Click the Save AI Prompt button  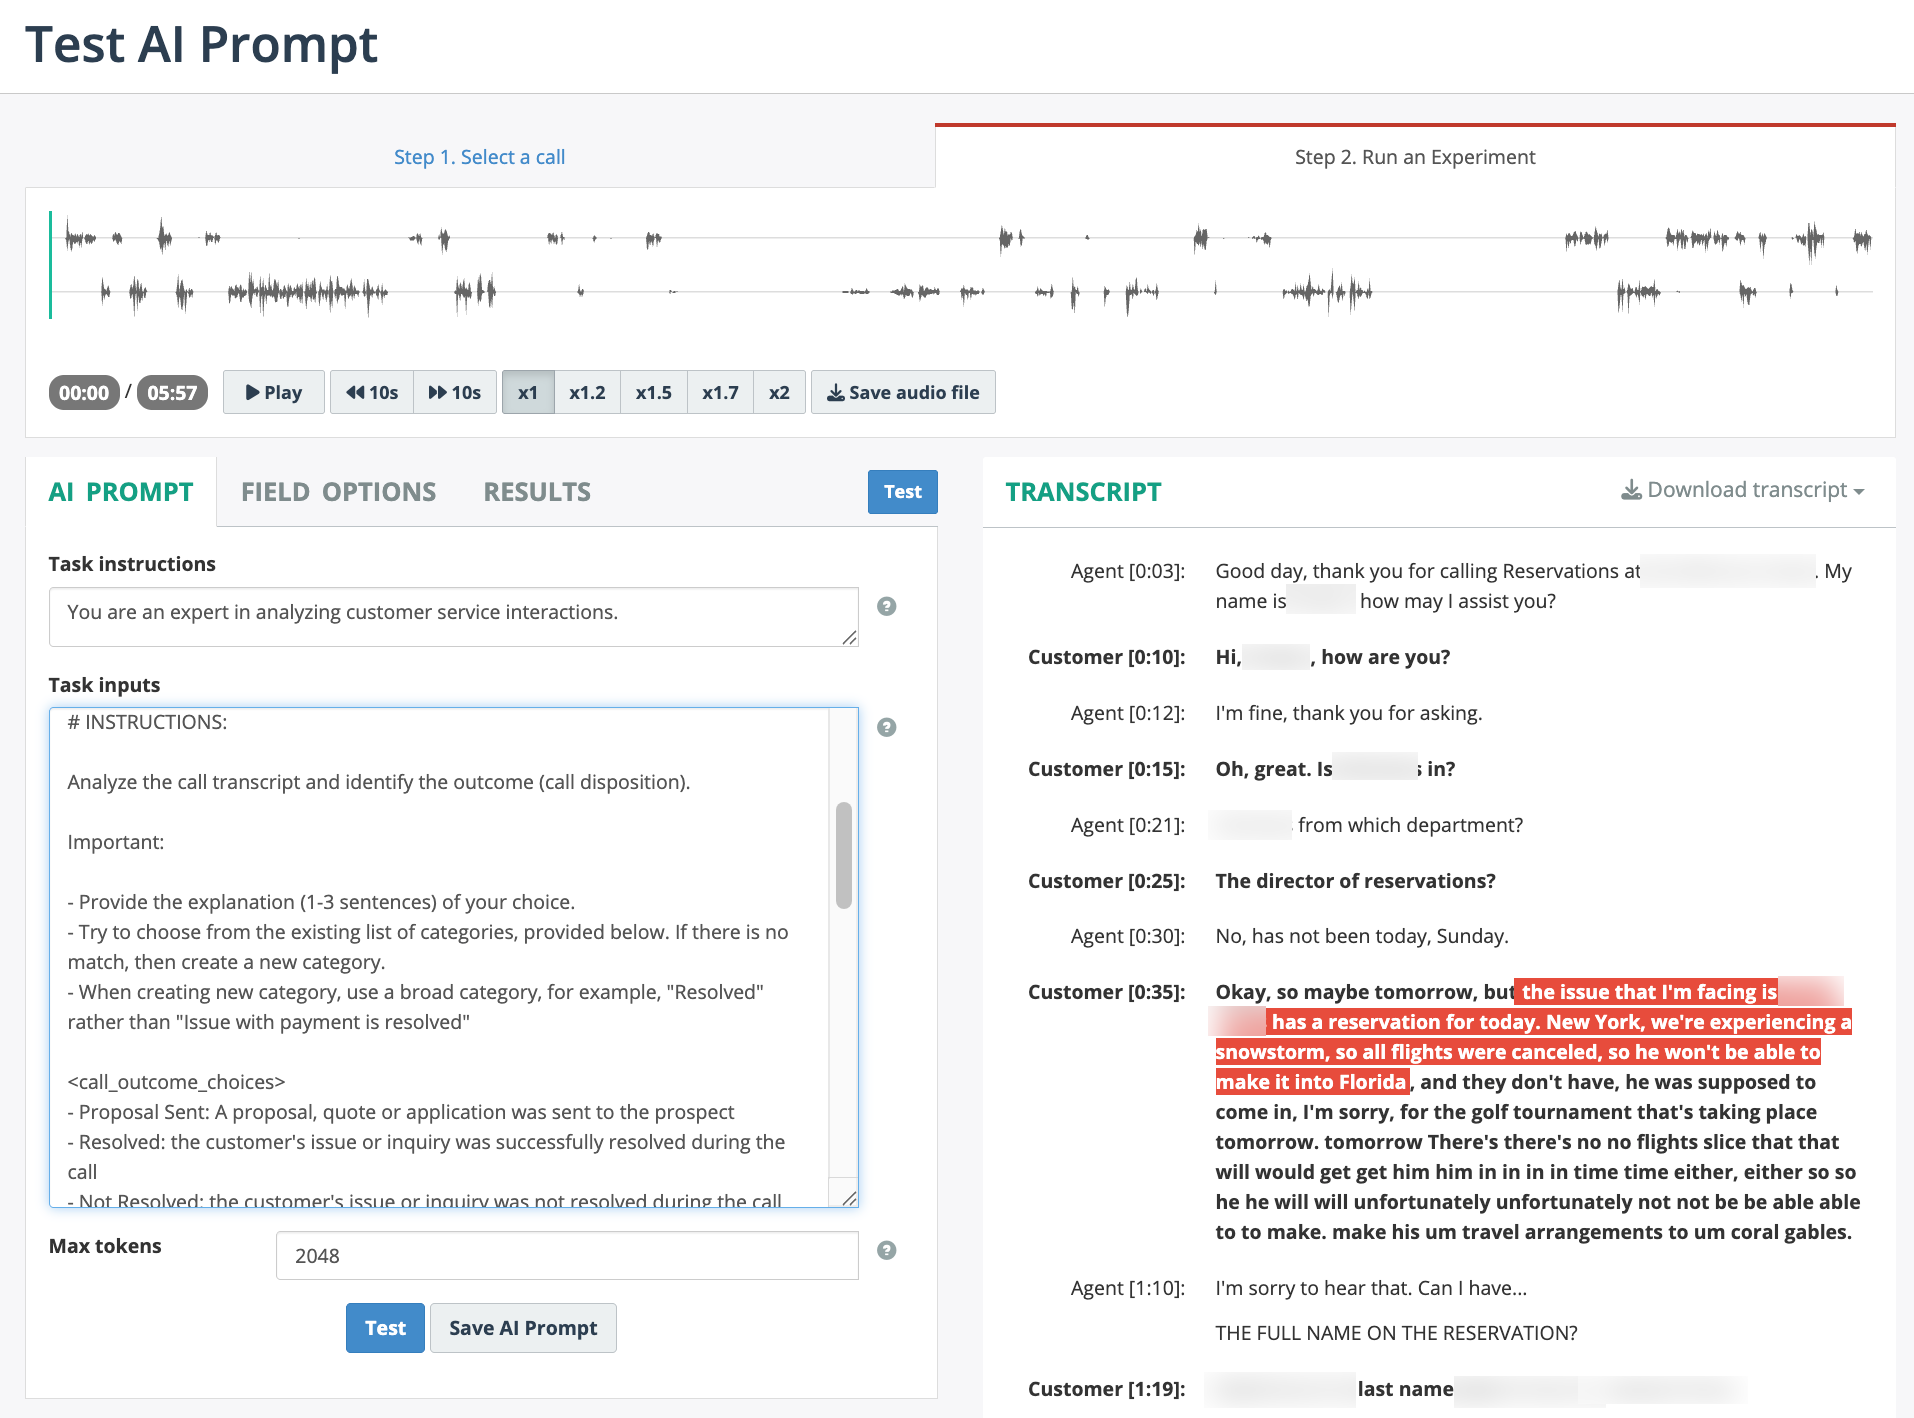pos(523,1328)
